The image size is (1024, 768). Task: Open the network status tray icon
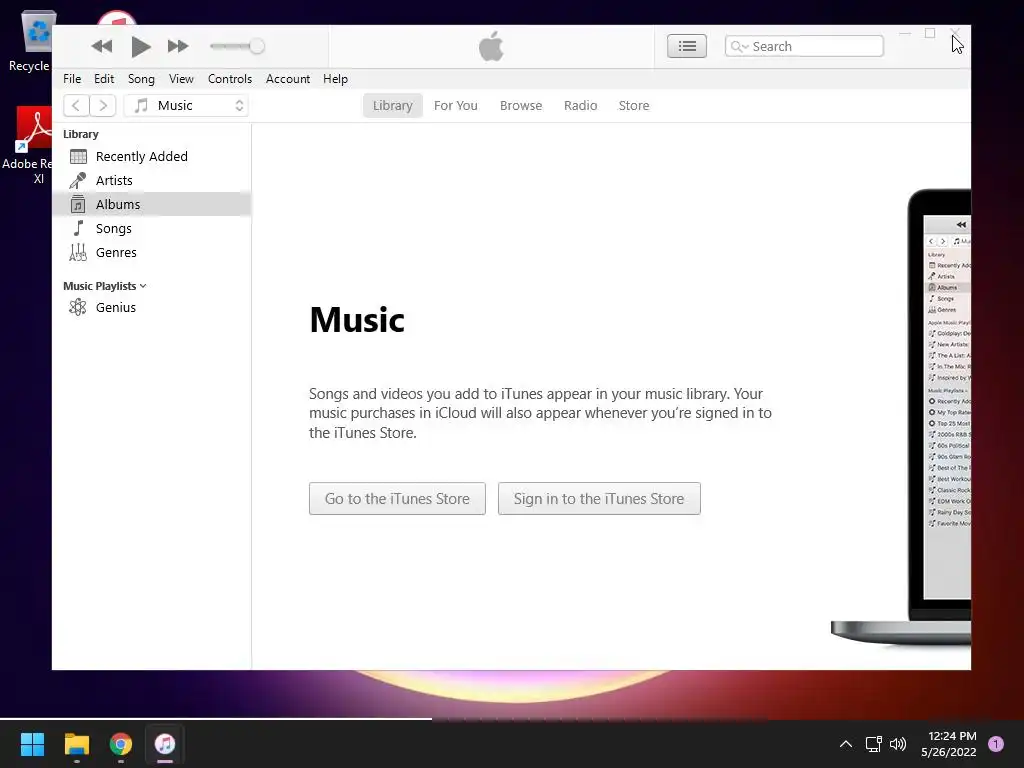click(x=873, y=744)
